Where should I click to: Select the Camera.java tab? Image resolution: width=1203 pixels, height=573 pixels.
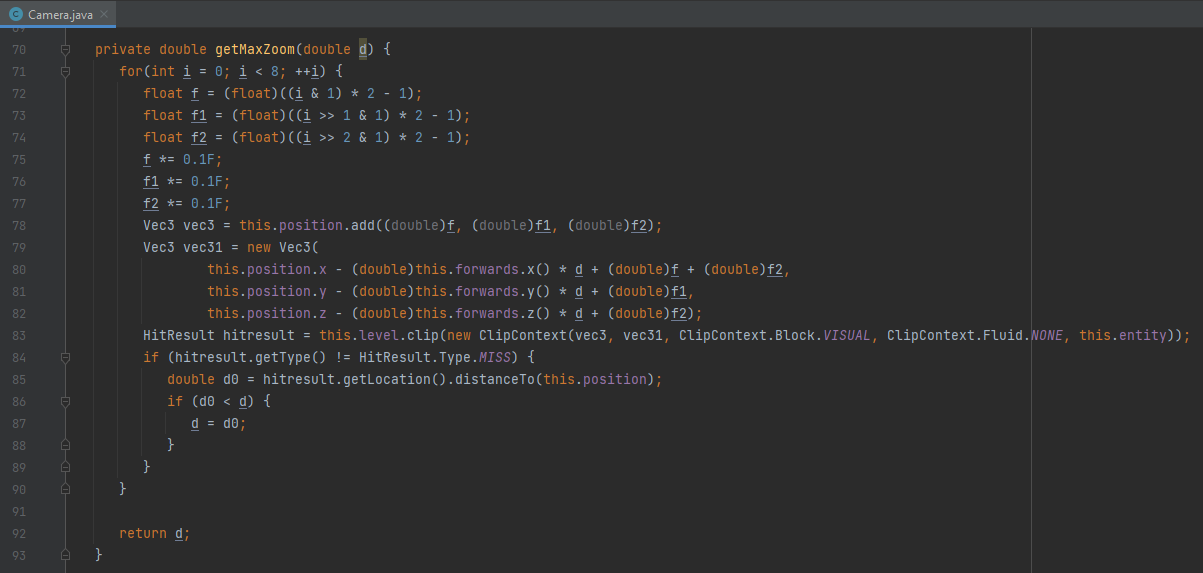pos(60,14)
